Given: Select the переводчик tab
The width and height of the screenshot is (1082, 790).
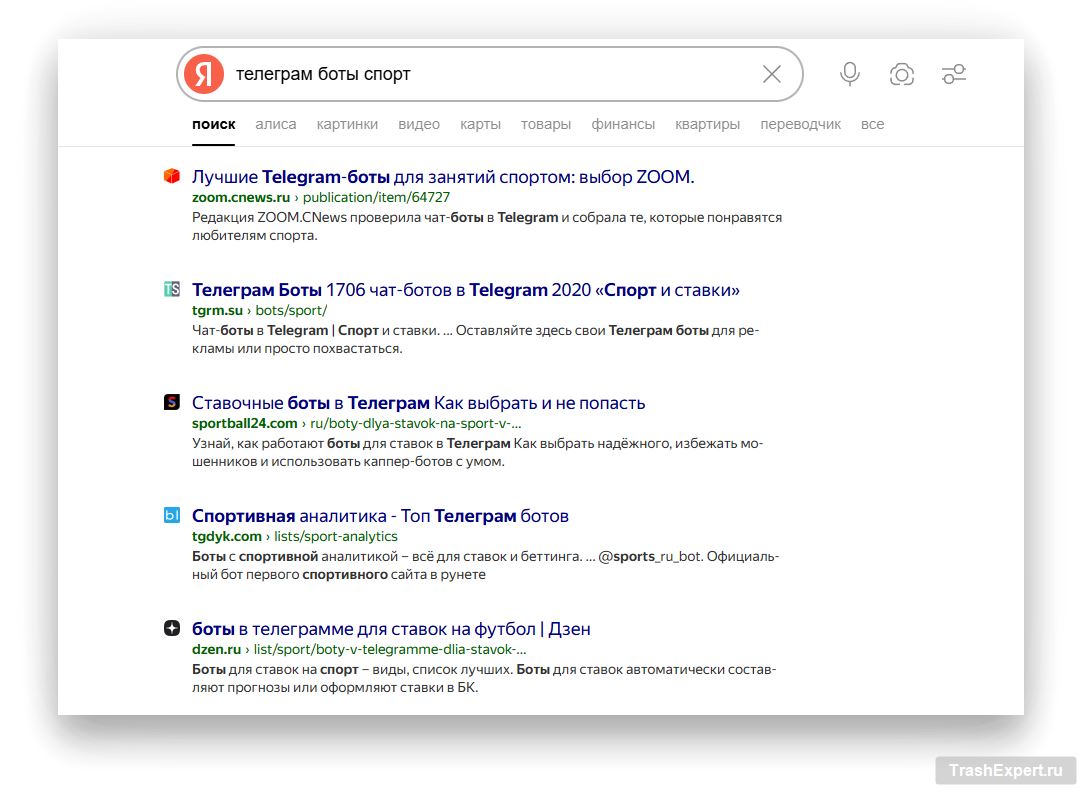Looking at the screenshot, I should (x=800, y=124).
